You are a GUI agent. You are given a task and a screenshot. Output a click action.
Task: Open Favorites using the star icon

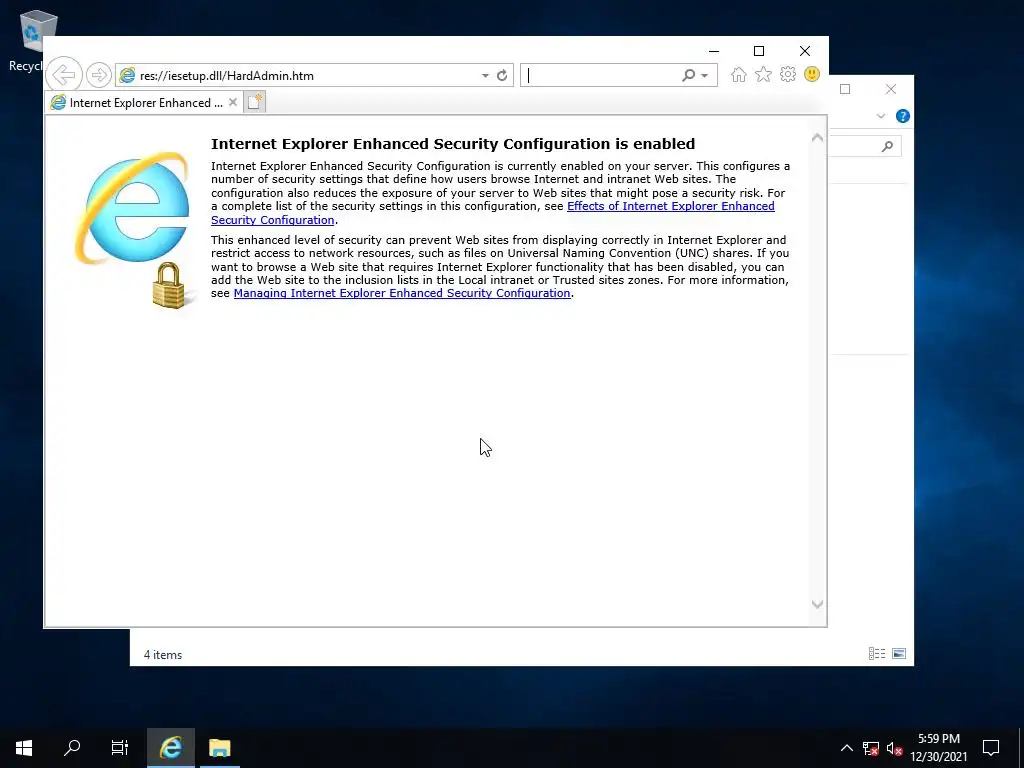point(763,75)
